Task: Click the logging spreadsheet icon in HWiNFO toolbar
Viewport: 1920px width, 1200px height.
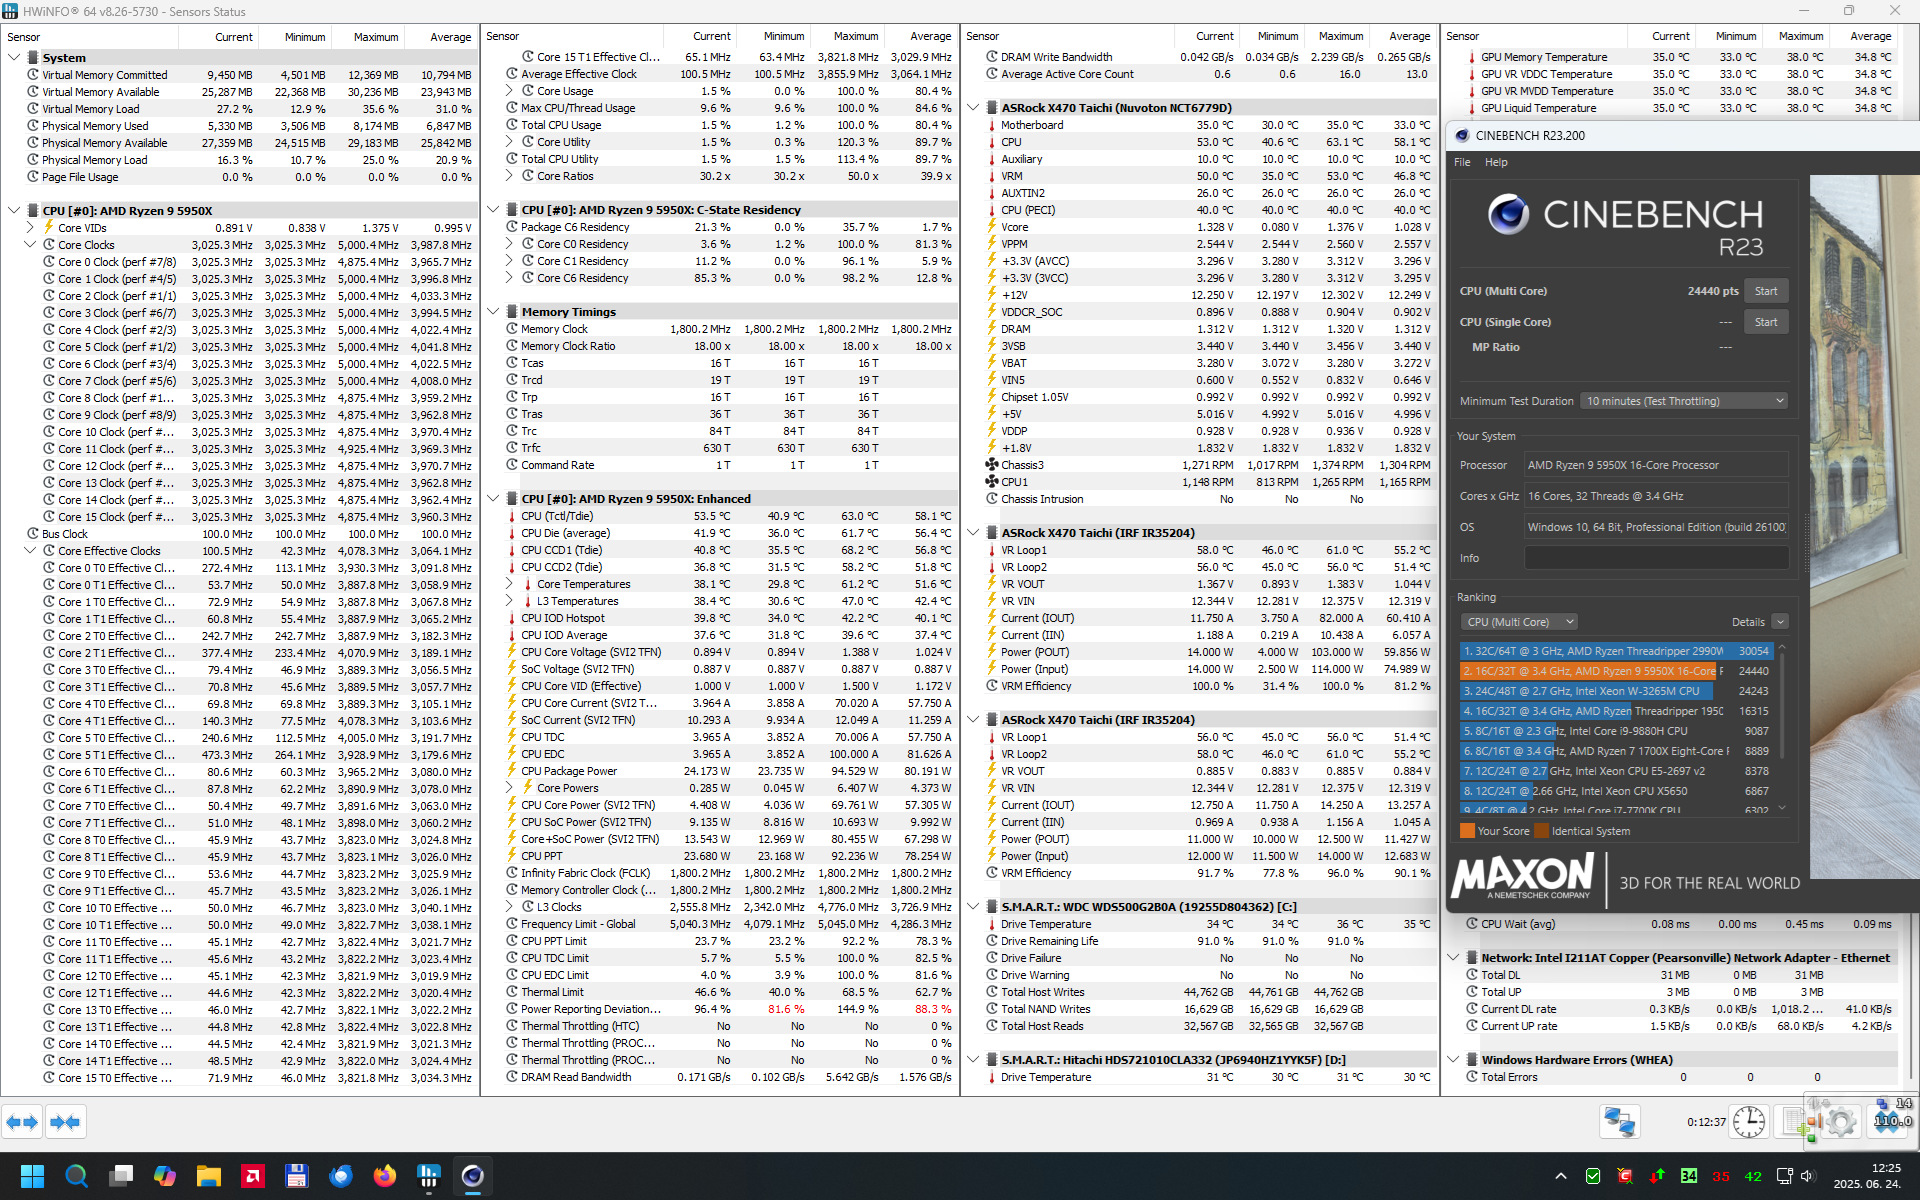Action: click(x=1797, y=1122)
